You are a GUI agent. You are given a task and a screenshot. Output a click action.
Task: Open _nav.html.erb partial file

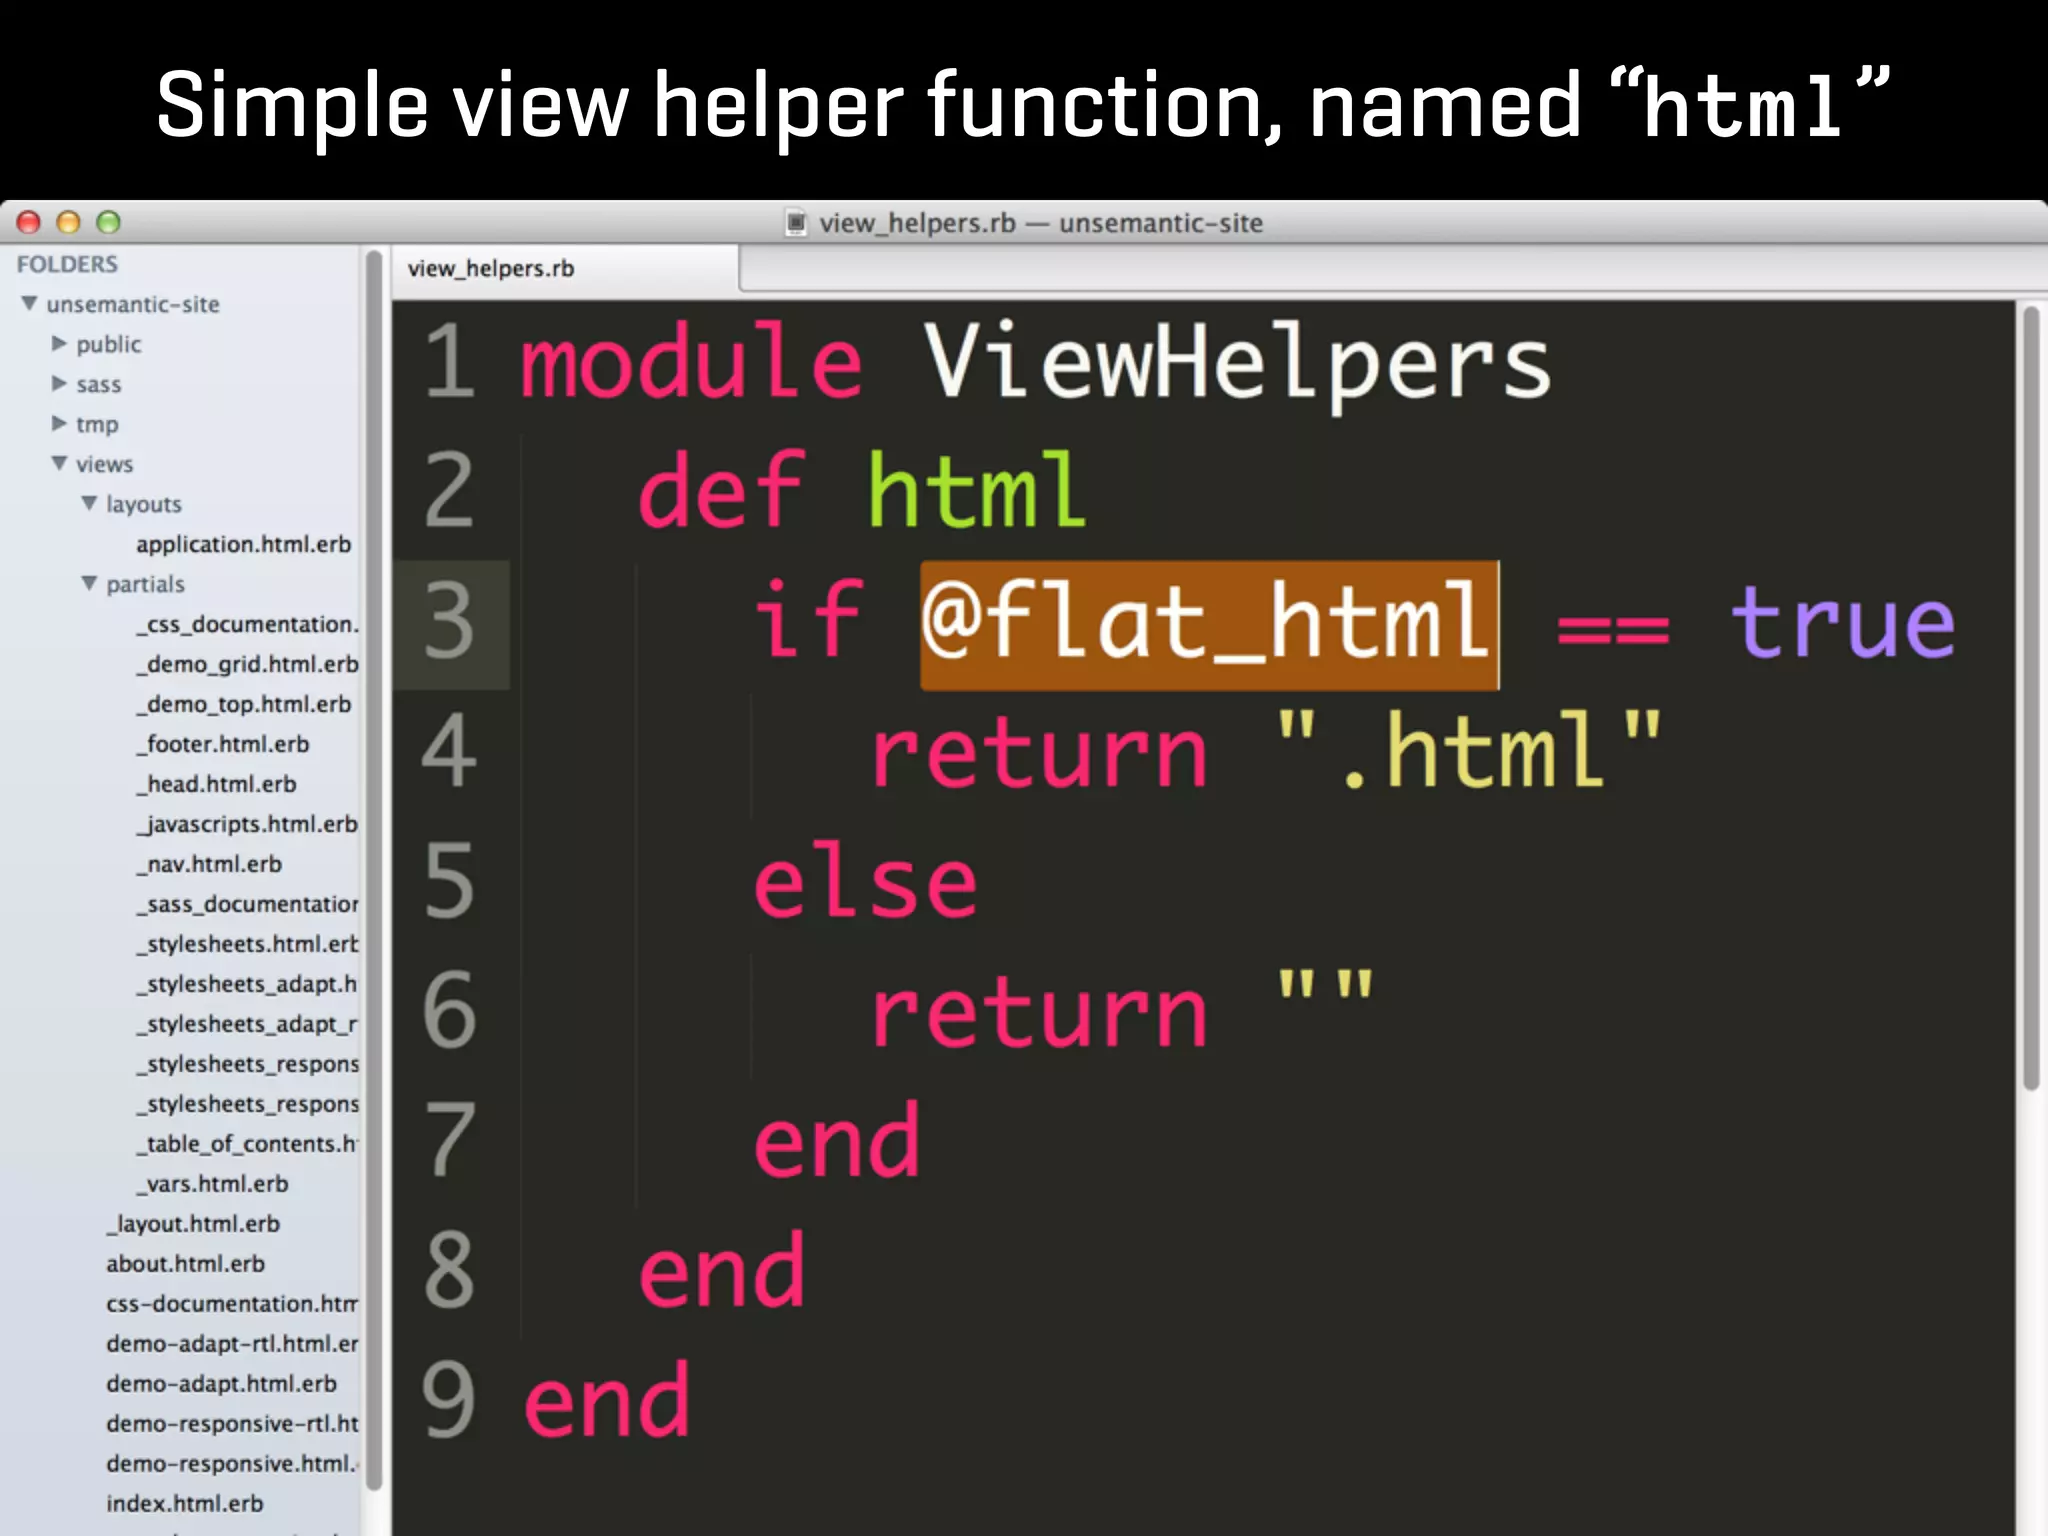coord(210,864)
